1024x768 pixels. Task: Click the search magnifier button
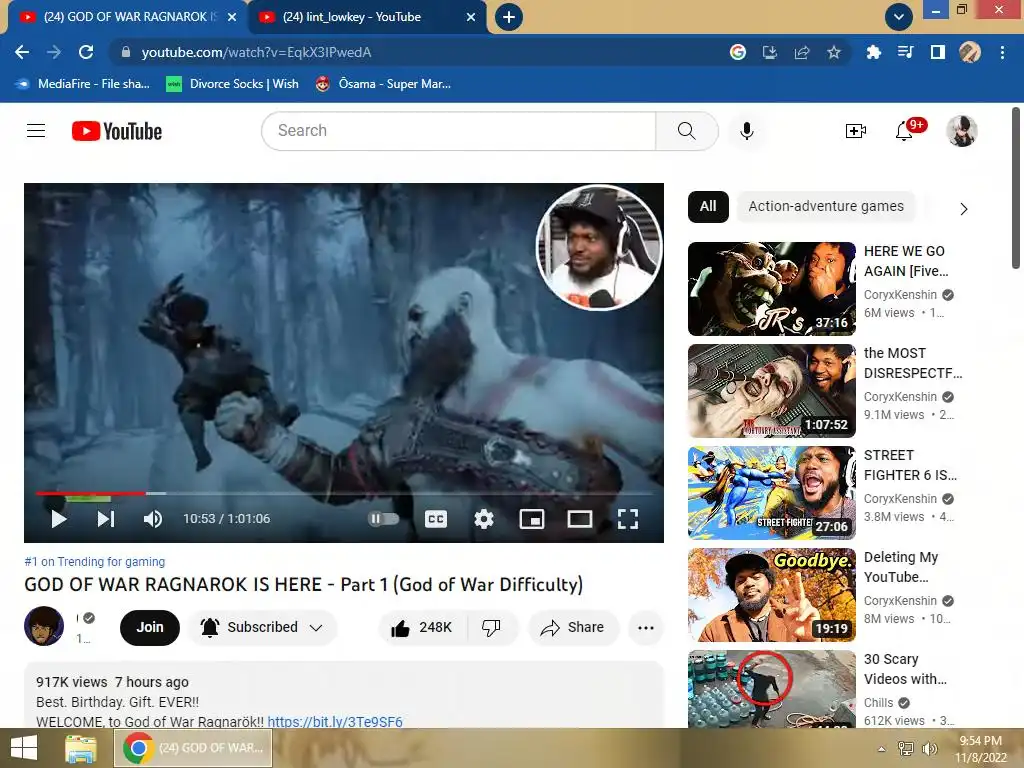686,131
